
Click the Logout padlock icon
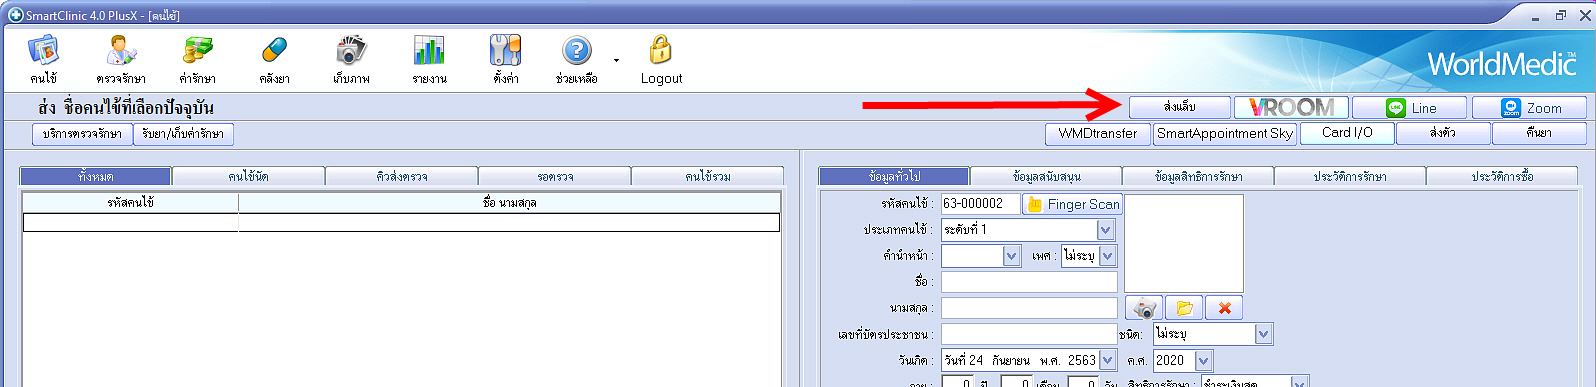point(661,50)
